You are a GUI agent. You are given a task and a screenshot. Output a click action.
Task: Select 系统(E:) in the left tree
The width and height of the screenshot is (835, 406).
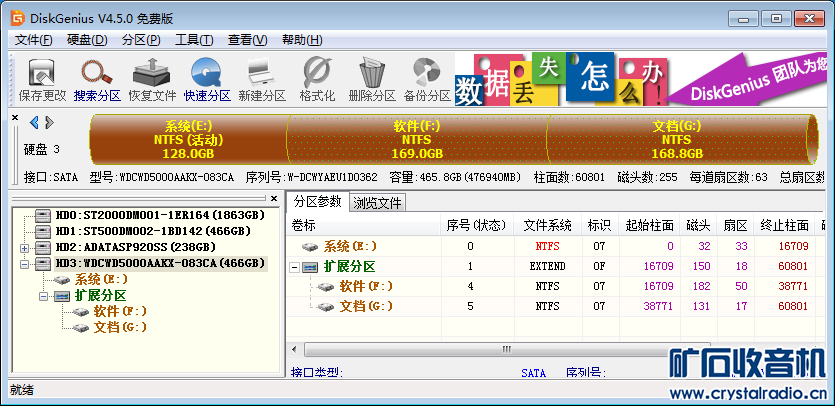101,279
